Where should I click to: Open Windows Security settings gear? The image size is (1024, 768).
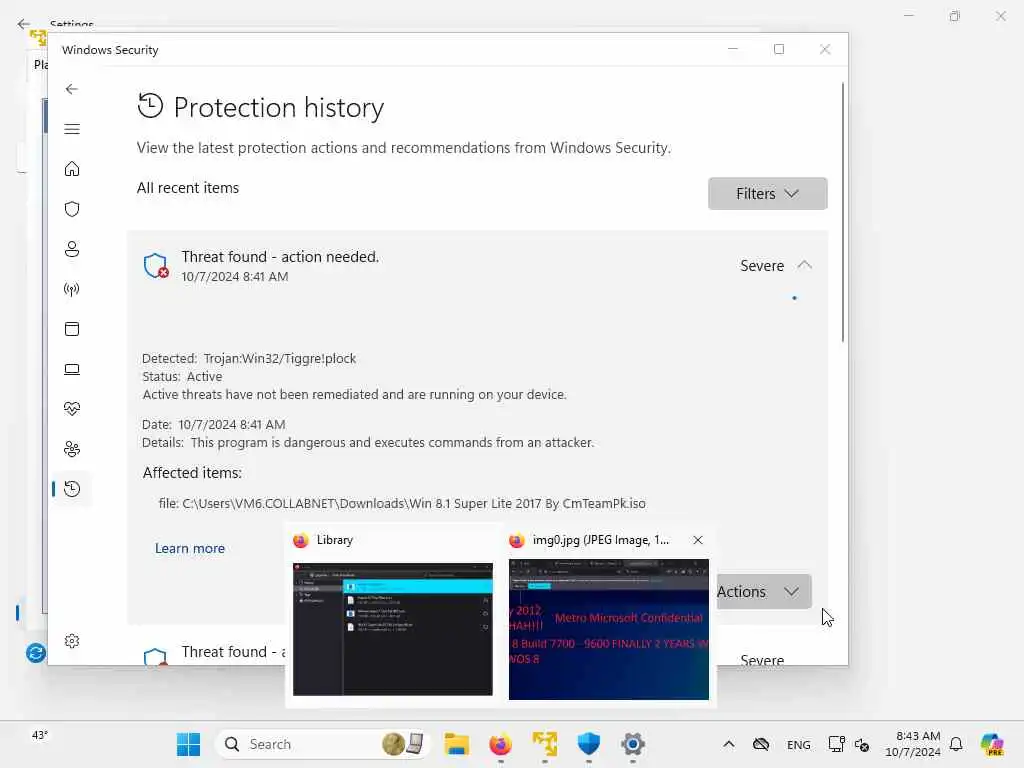pyautogui.click(x=72, y=641)
